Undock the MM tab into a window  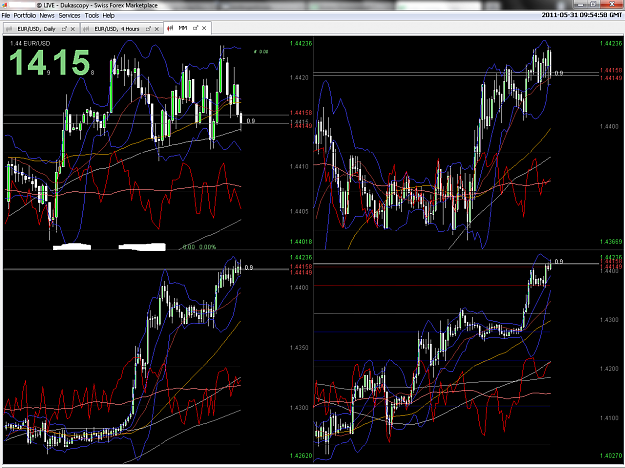coord(195,28)
